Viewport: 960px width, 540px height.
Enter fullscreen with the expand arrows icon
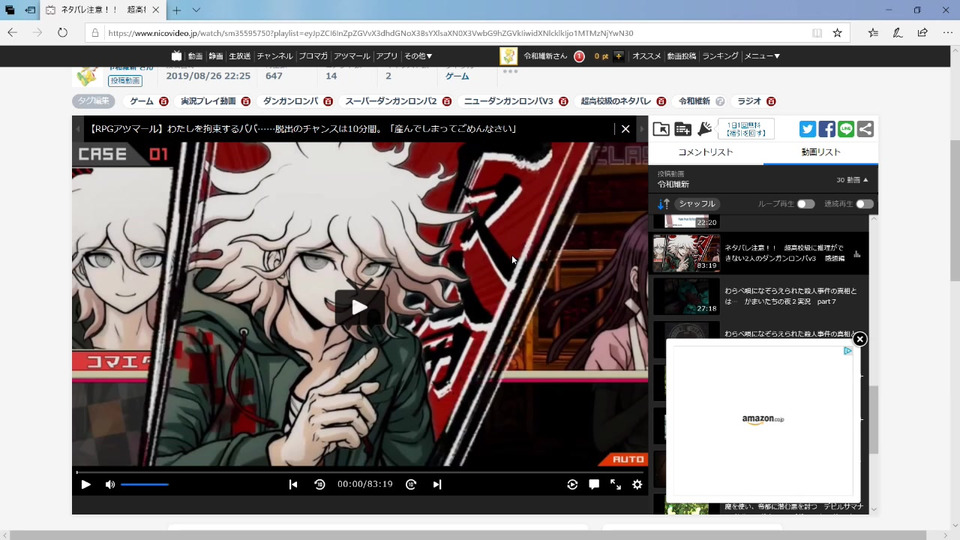615,484
